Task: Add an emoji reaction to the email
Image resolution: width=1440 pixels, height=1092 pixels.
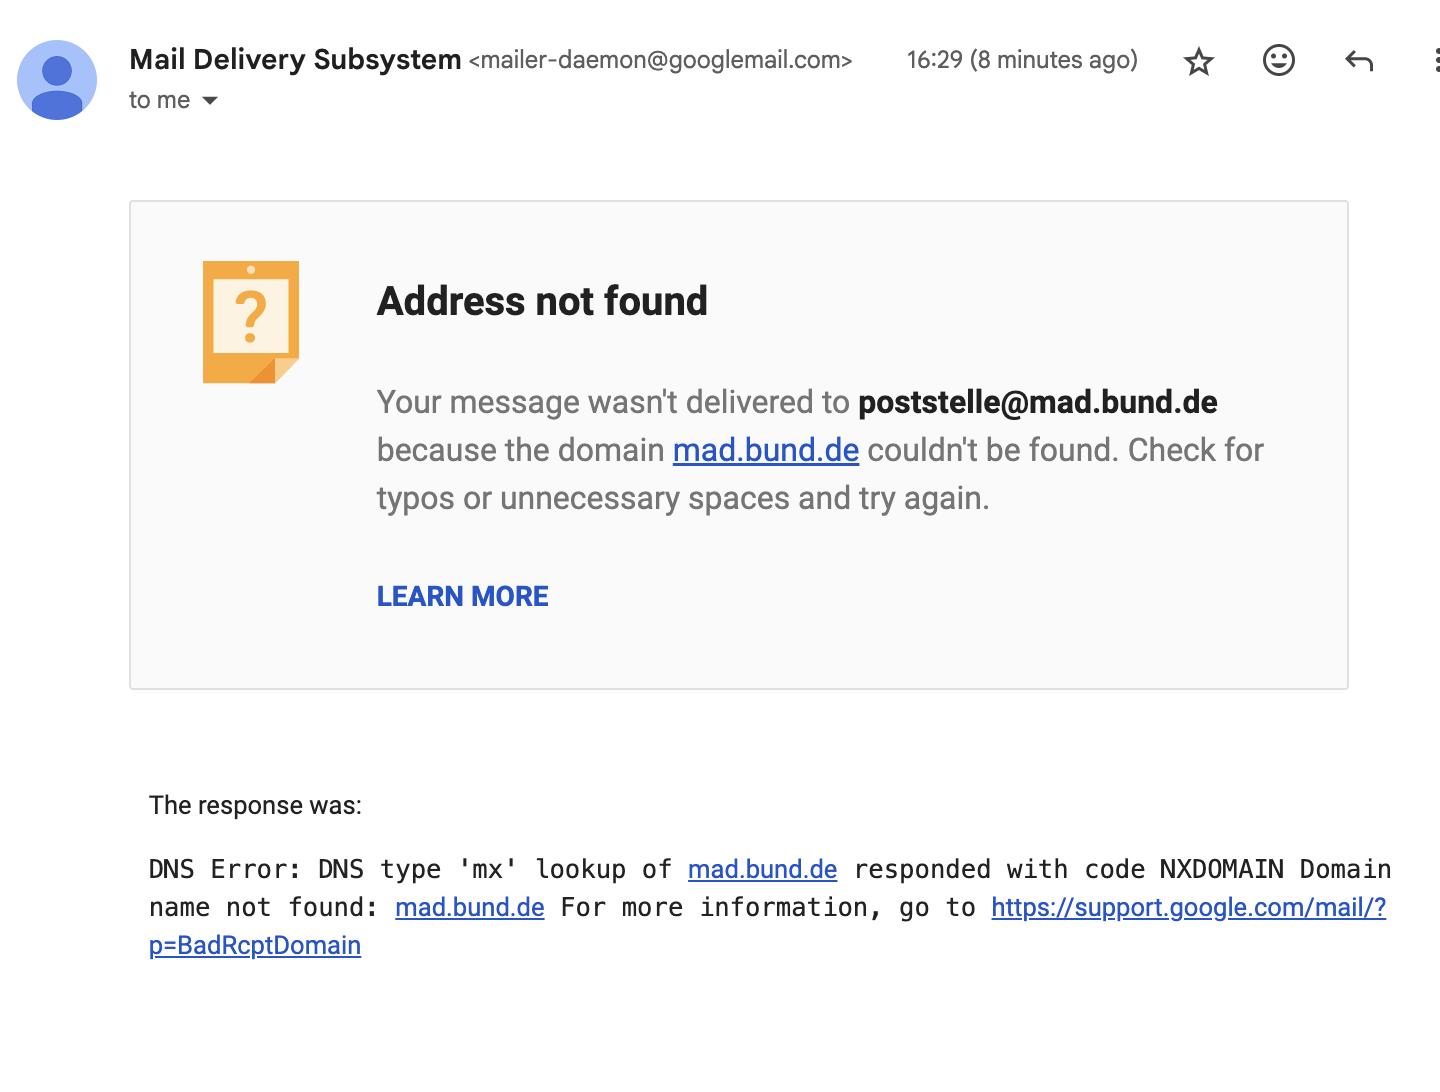Action: tap(1278, 61)
